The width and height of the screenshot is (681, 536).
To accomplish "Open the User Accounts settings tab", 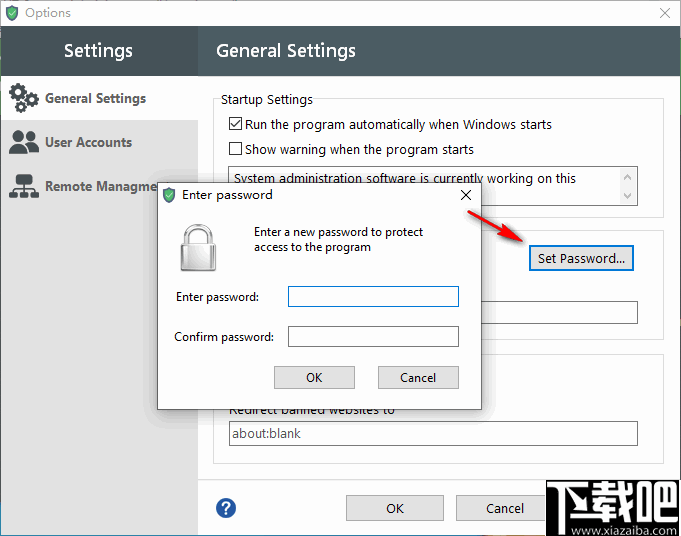I will click(x=88, y=142).
